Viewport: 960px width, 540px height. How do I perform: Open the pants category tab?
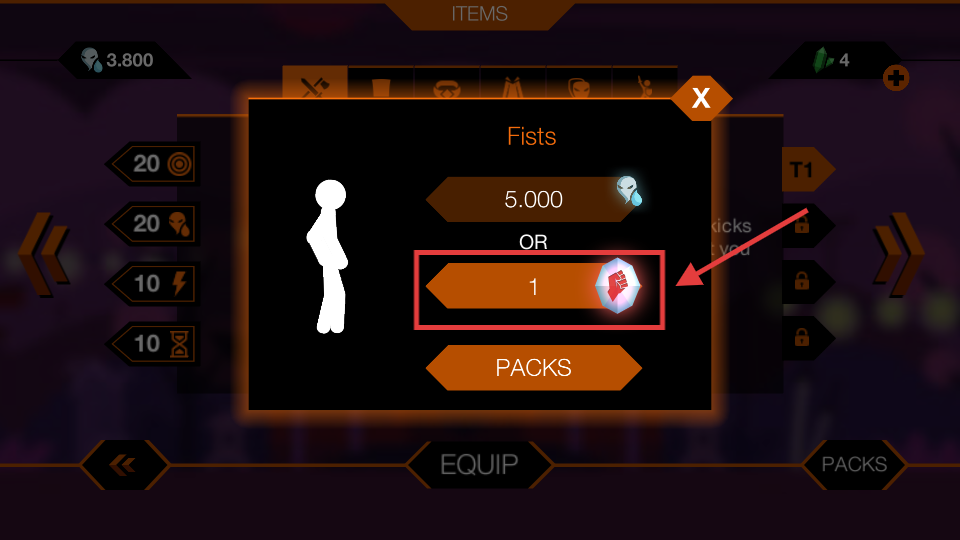pyautogui.click(x=513, y=84)
